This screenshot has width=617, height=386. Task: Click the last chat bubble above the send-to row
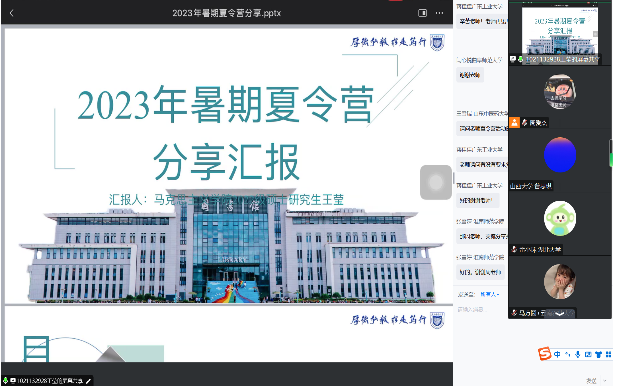click(480, 272)
